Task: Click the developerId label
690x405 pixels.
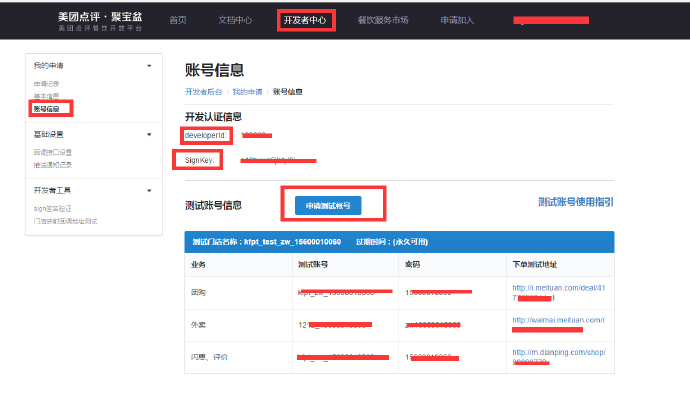Action: tap(206, 135)
